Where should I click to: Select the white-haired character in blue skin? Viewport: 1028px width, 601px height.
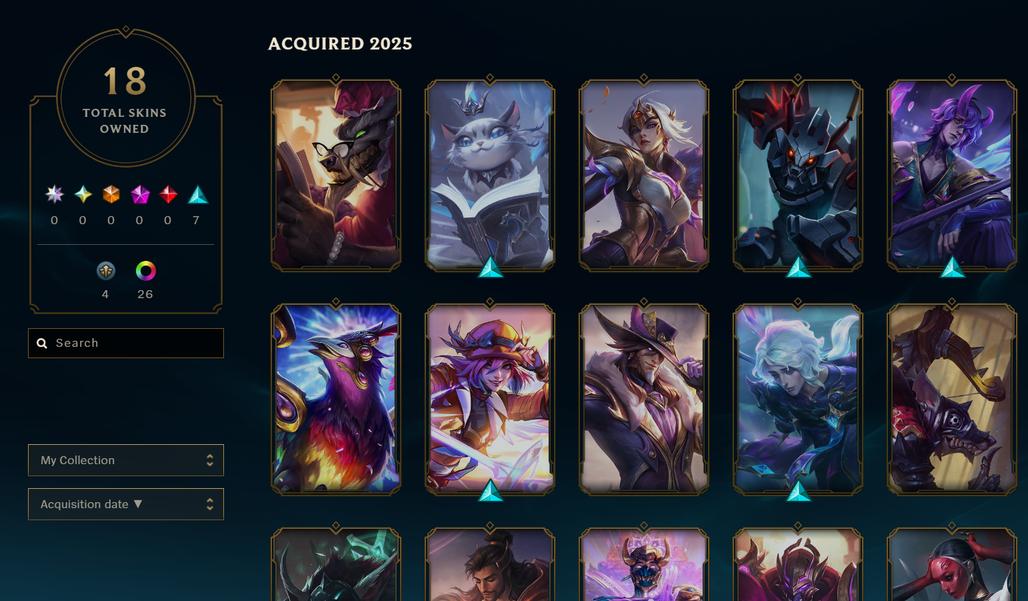(798, 398)
